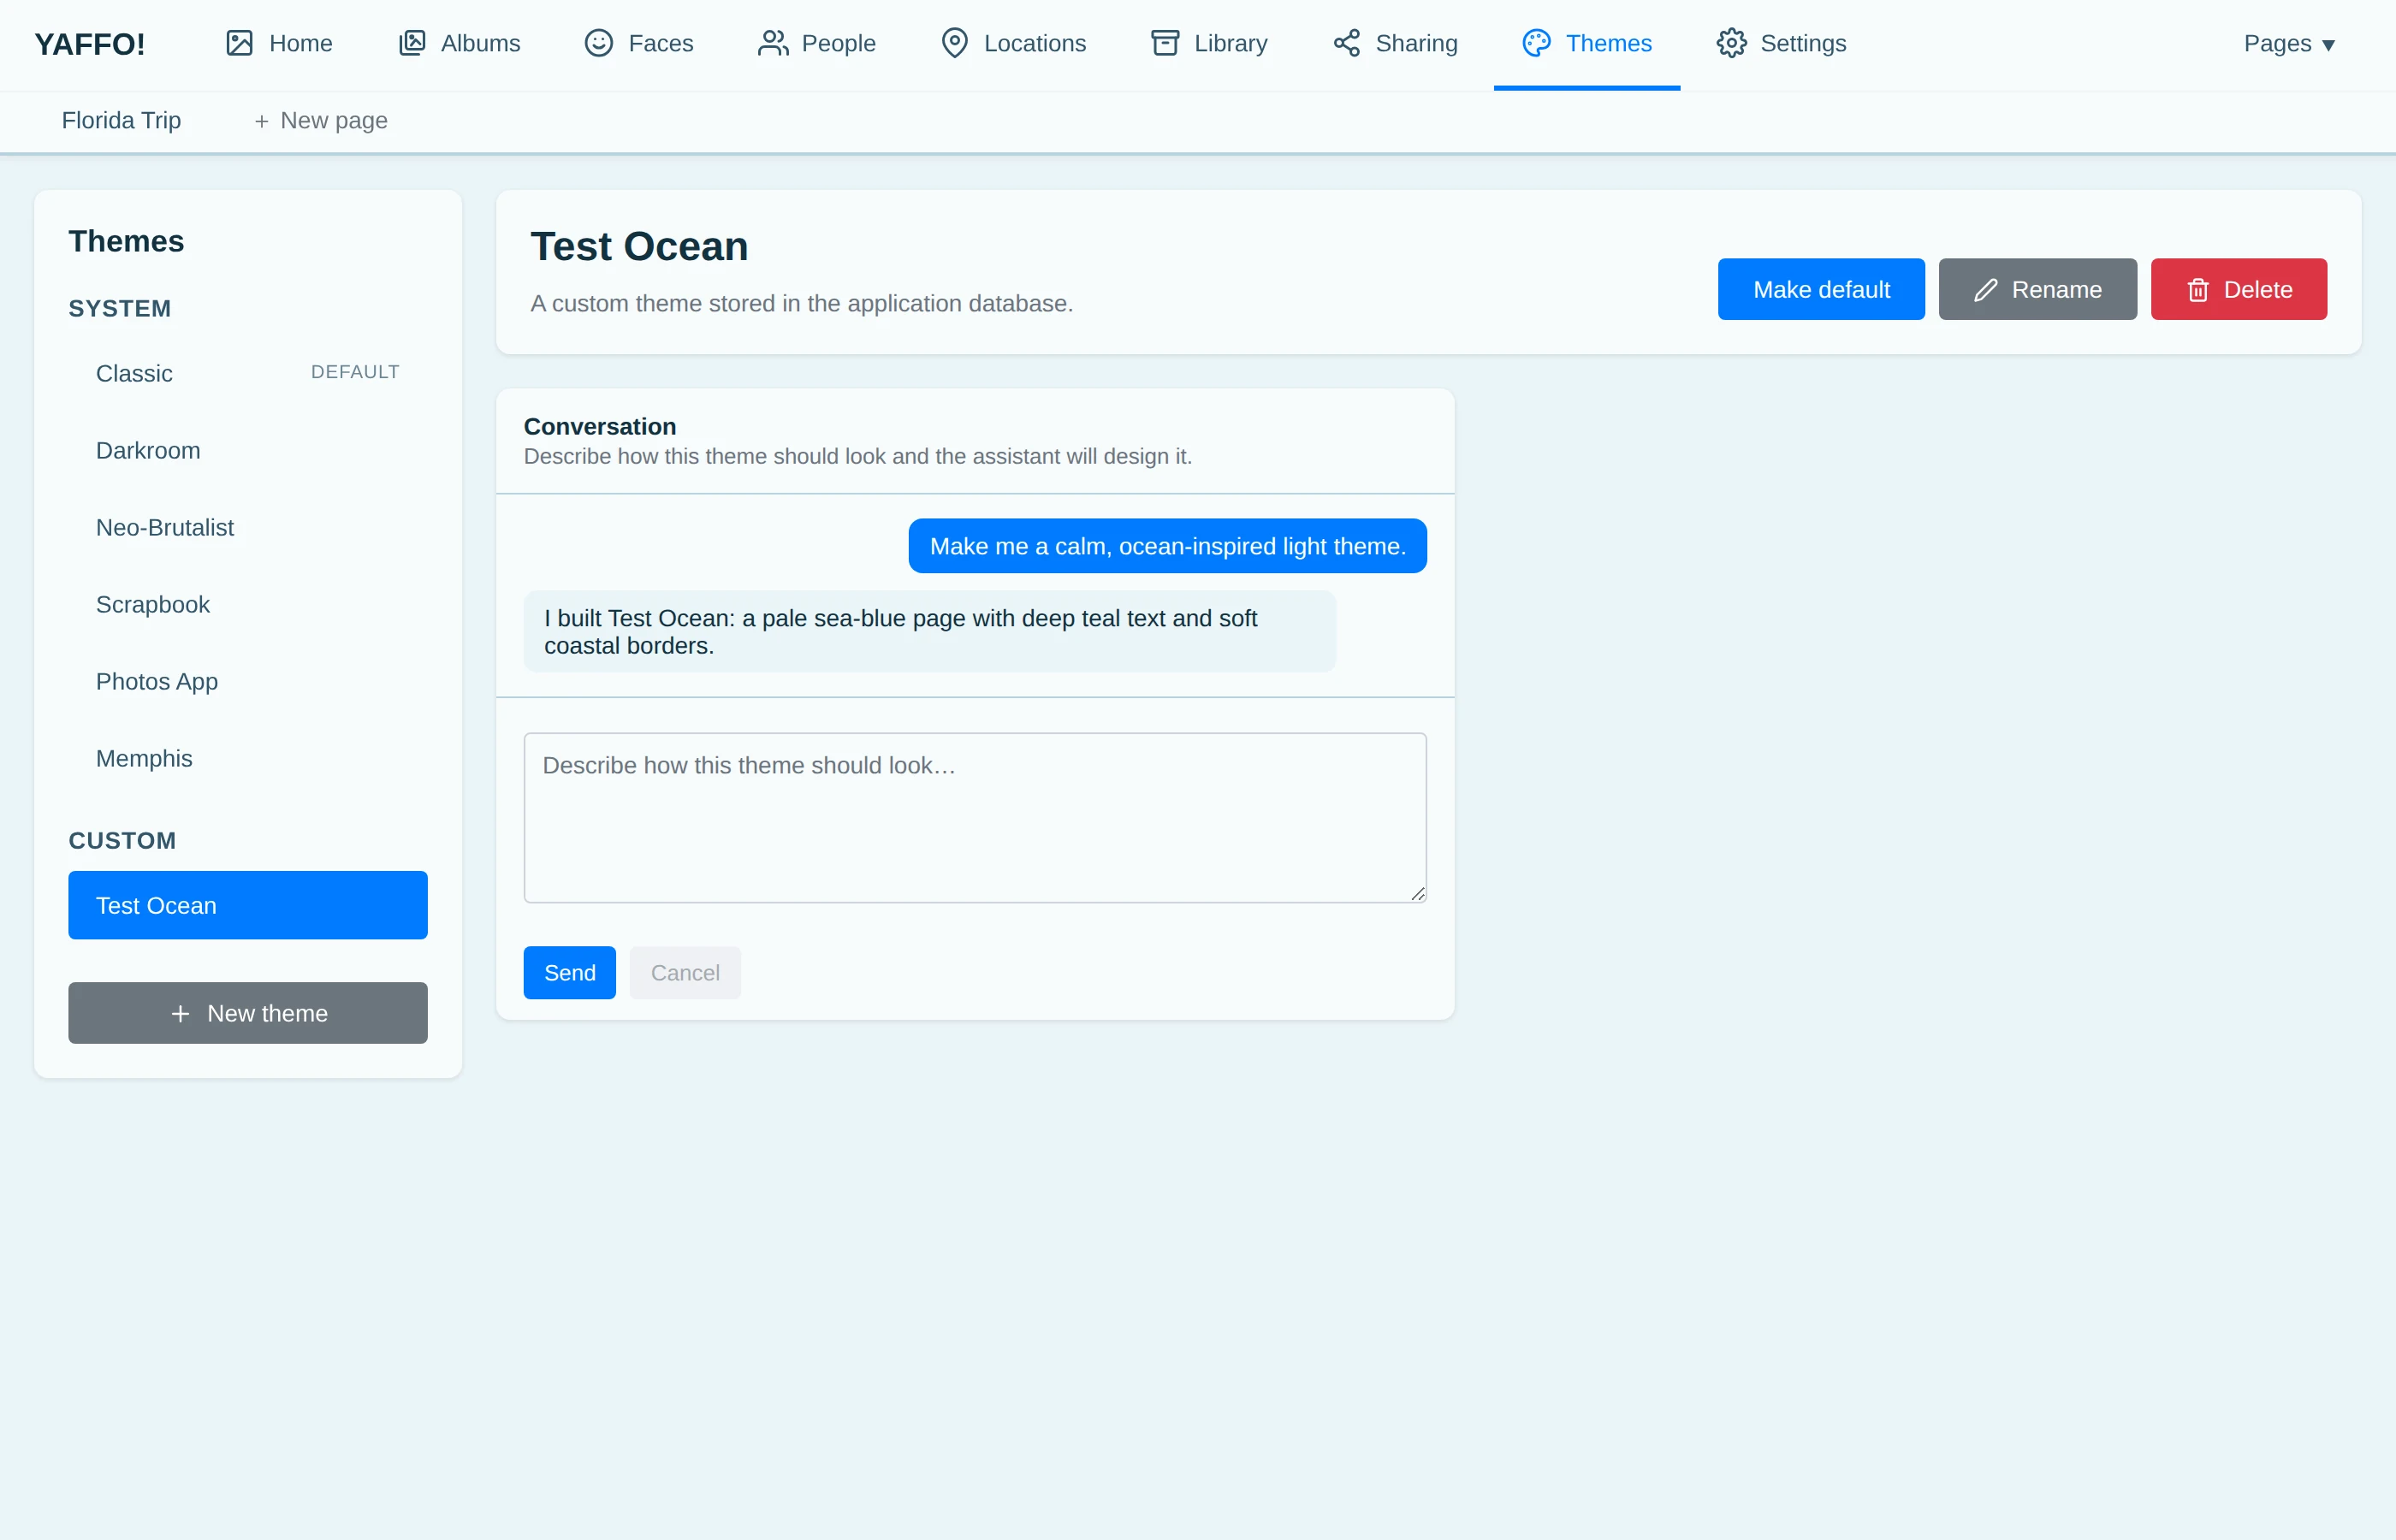Viewport: 2396px width, 1540px height.
Task: Click the trash icon on Delete
Action: click(2198, 290)
